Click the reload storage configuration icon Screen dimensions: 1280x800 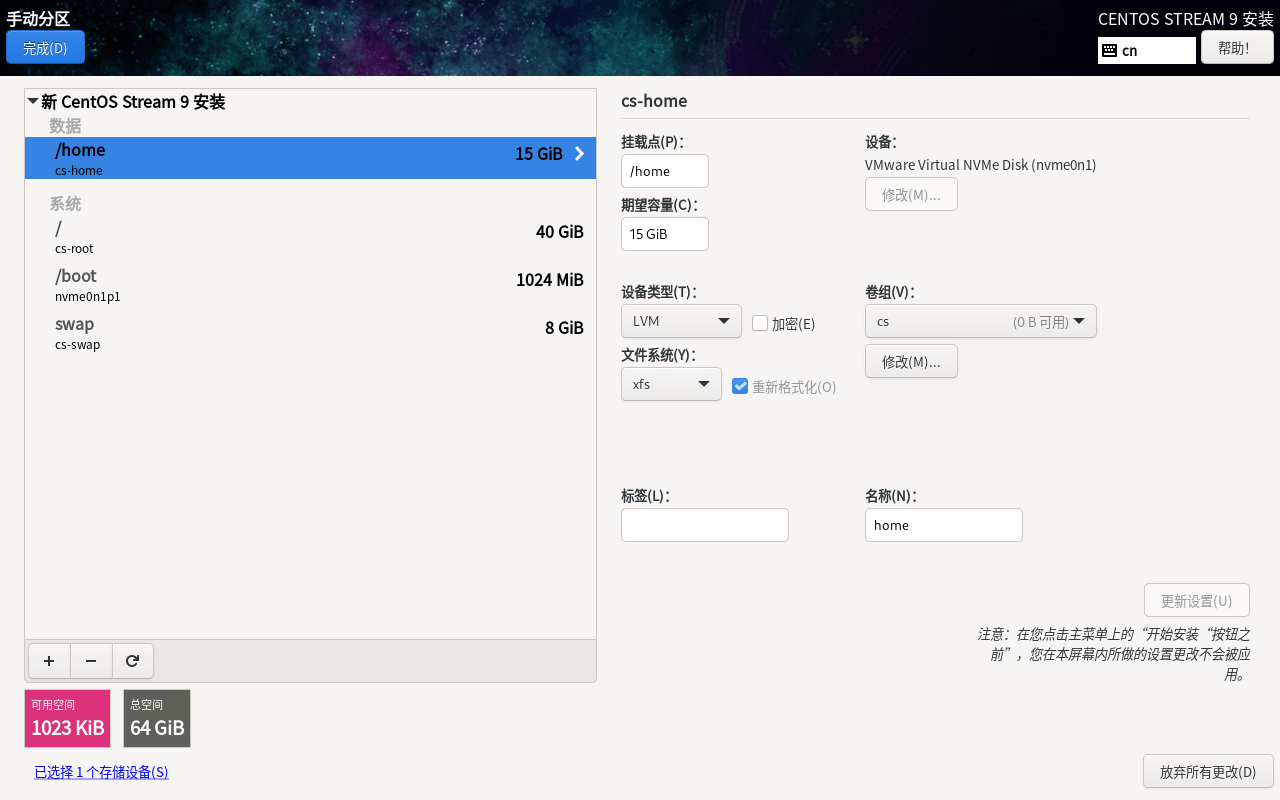pos(132,661)
